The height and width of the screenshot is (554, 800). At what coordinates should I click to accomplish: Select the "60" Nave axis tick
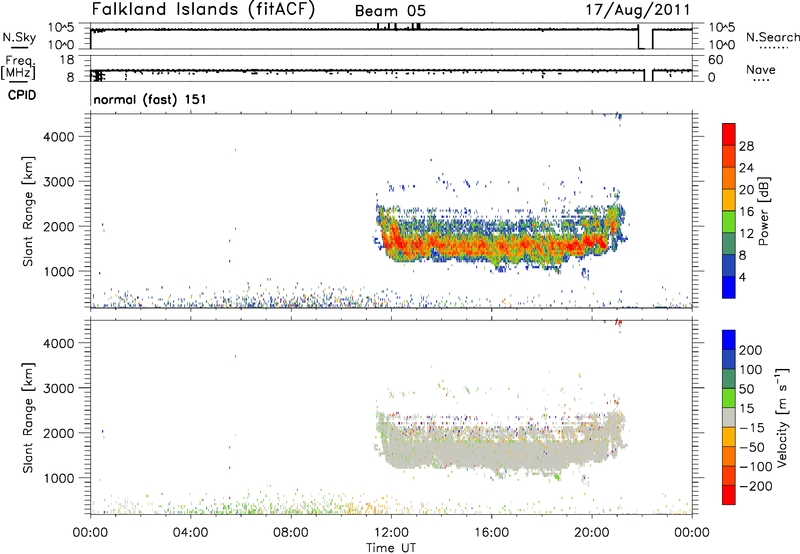(715, 60)
